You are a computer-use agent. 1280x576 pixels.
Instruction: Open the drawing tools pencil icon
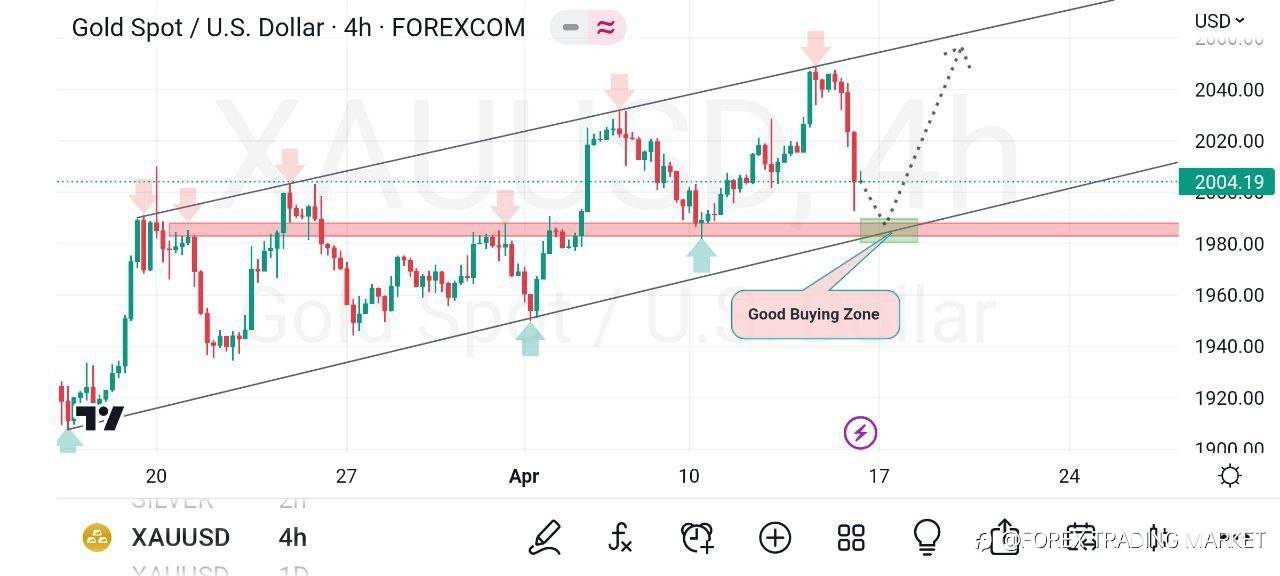pos(544,538)
